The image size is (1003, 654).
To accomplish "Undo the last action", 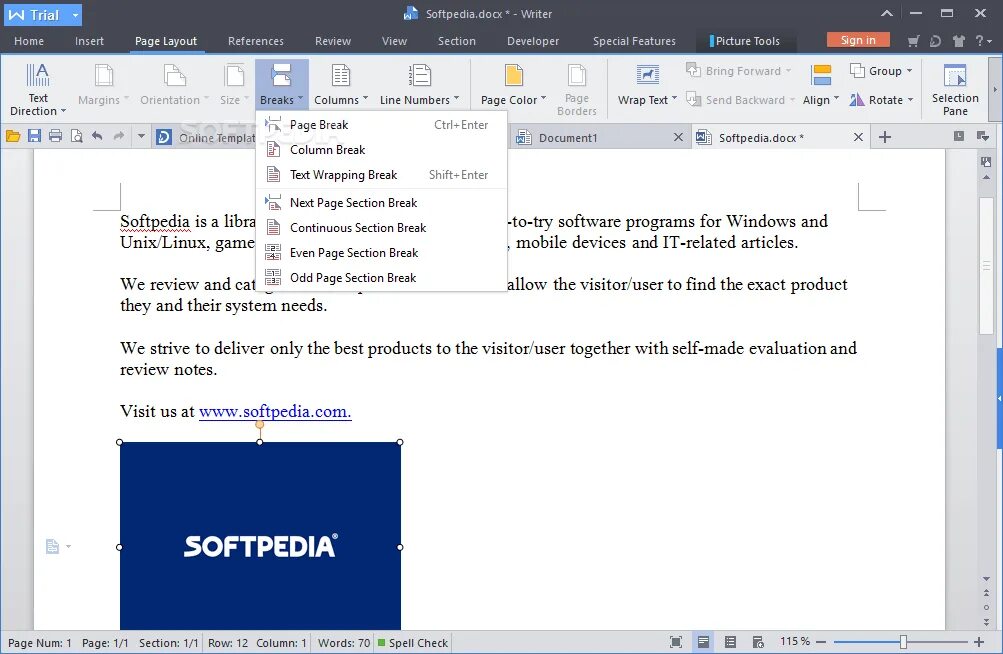I will click(97, 136).
